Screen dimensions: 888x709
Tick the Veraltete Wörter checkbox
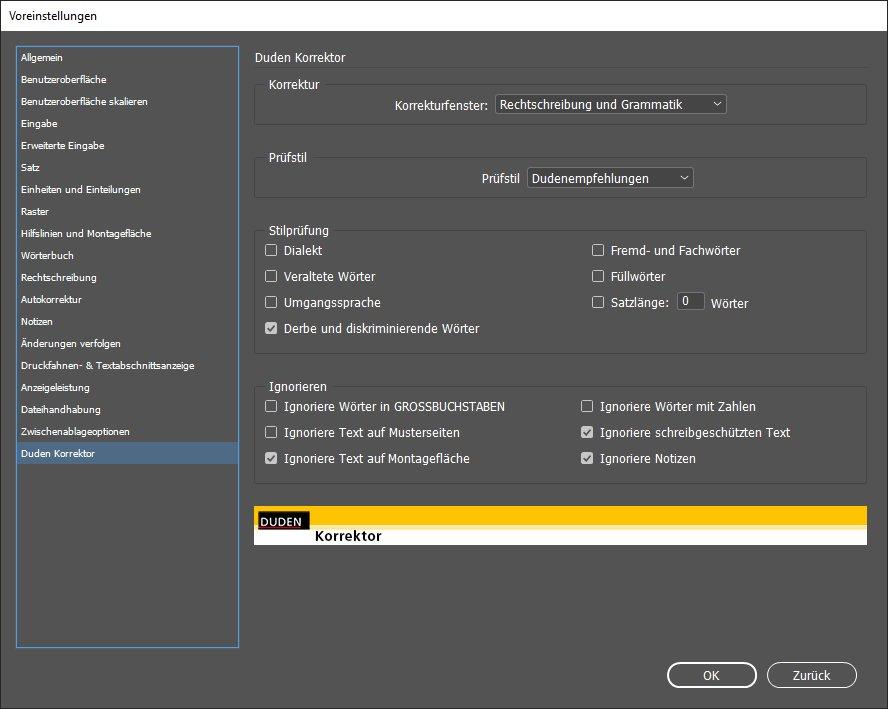[271, 276]
